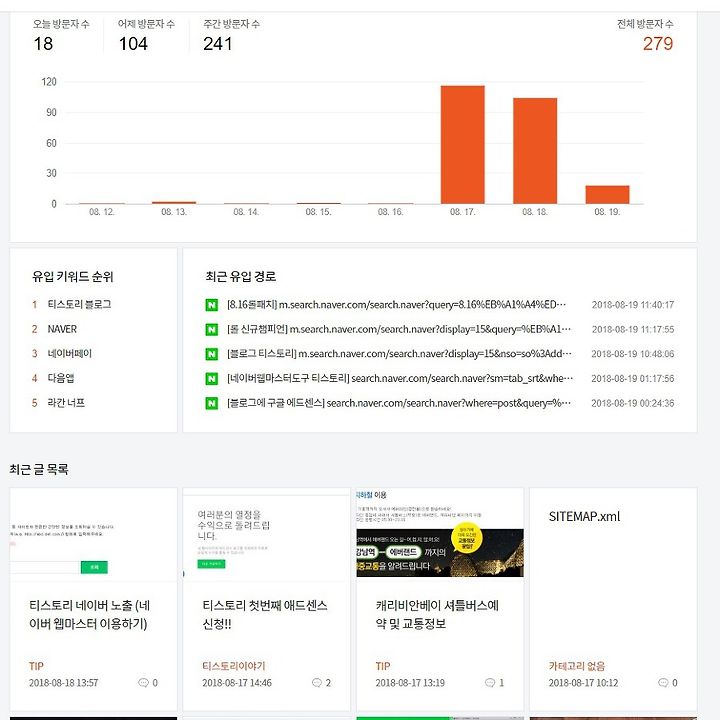720x720 pixels.
Task: Click comment bubble on 티스토리 네이버 노출 post
Action: point(143,683)
